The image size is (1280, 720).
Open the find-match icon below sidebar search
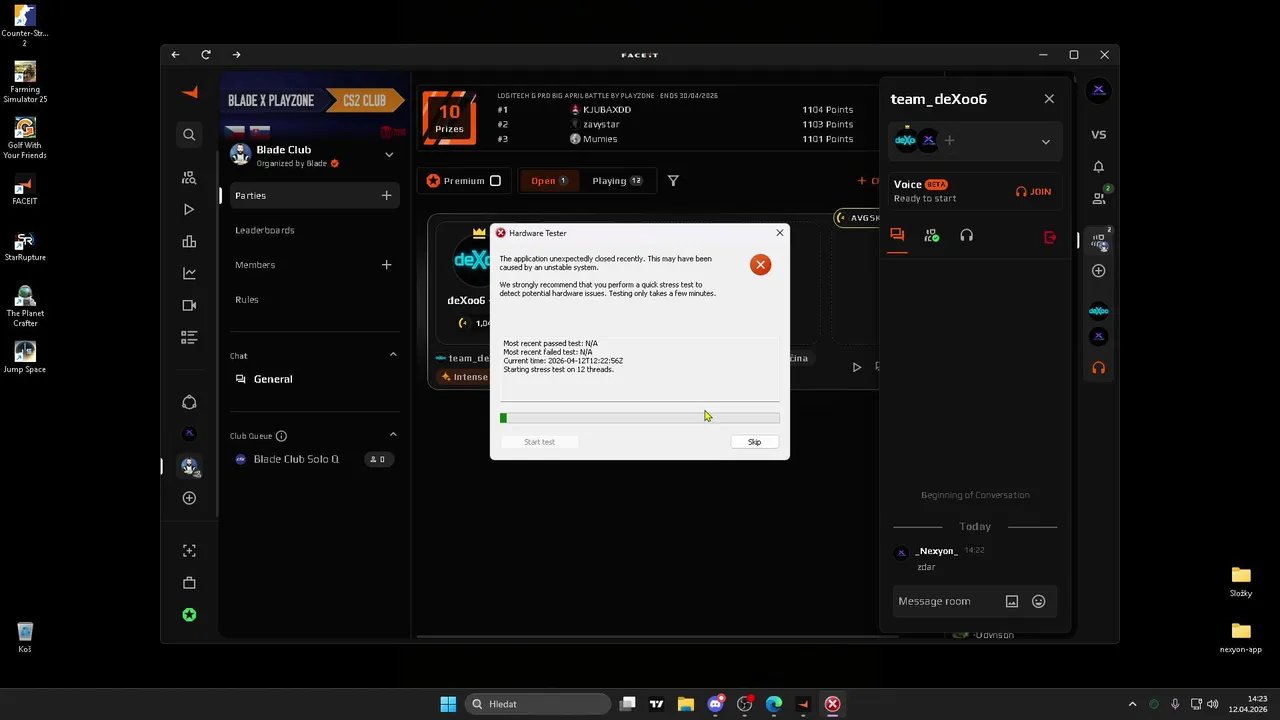189,177
